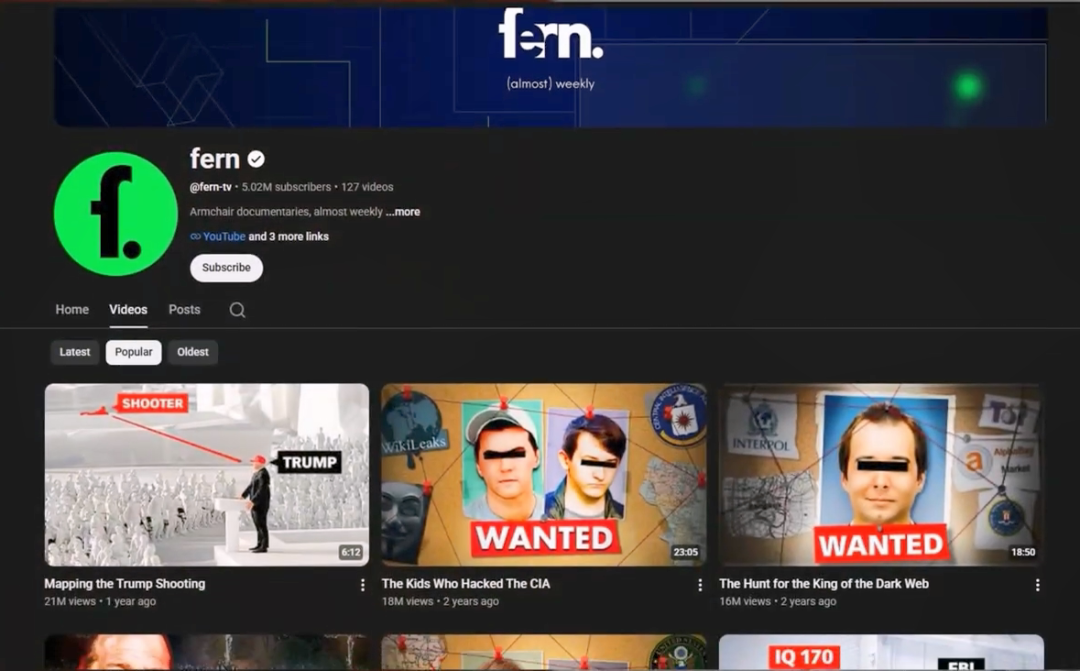Select the Popular sort chip
1080x671 pixels.
click(134, 352)
